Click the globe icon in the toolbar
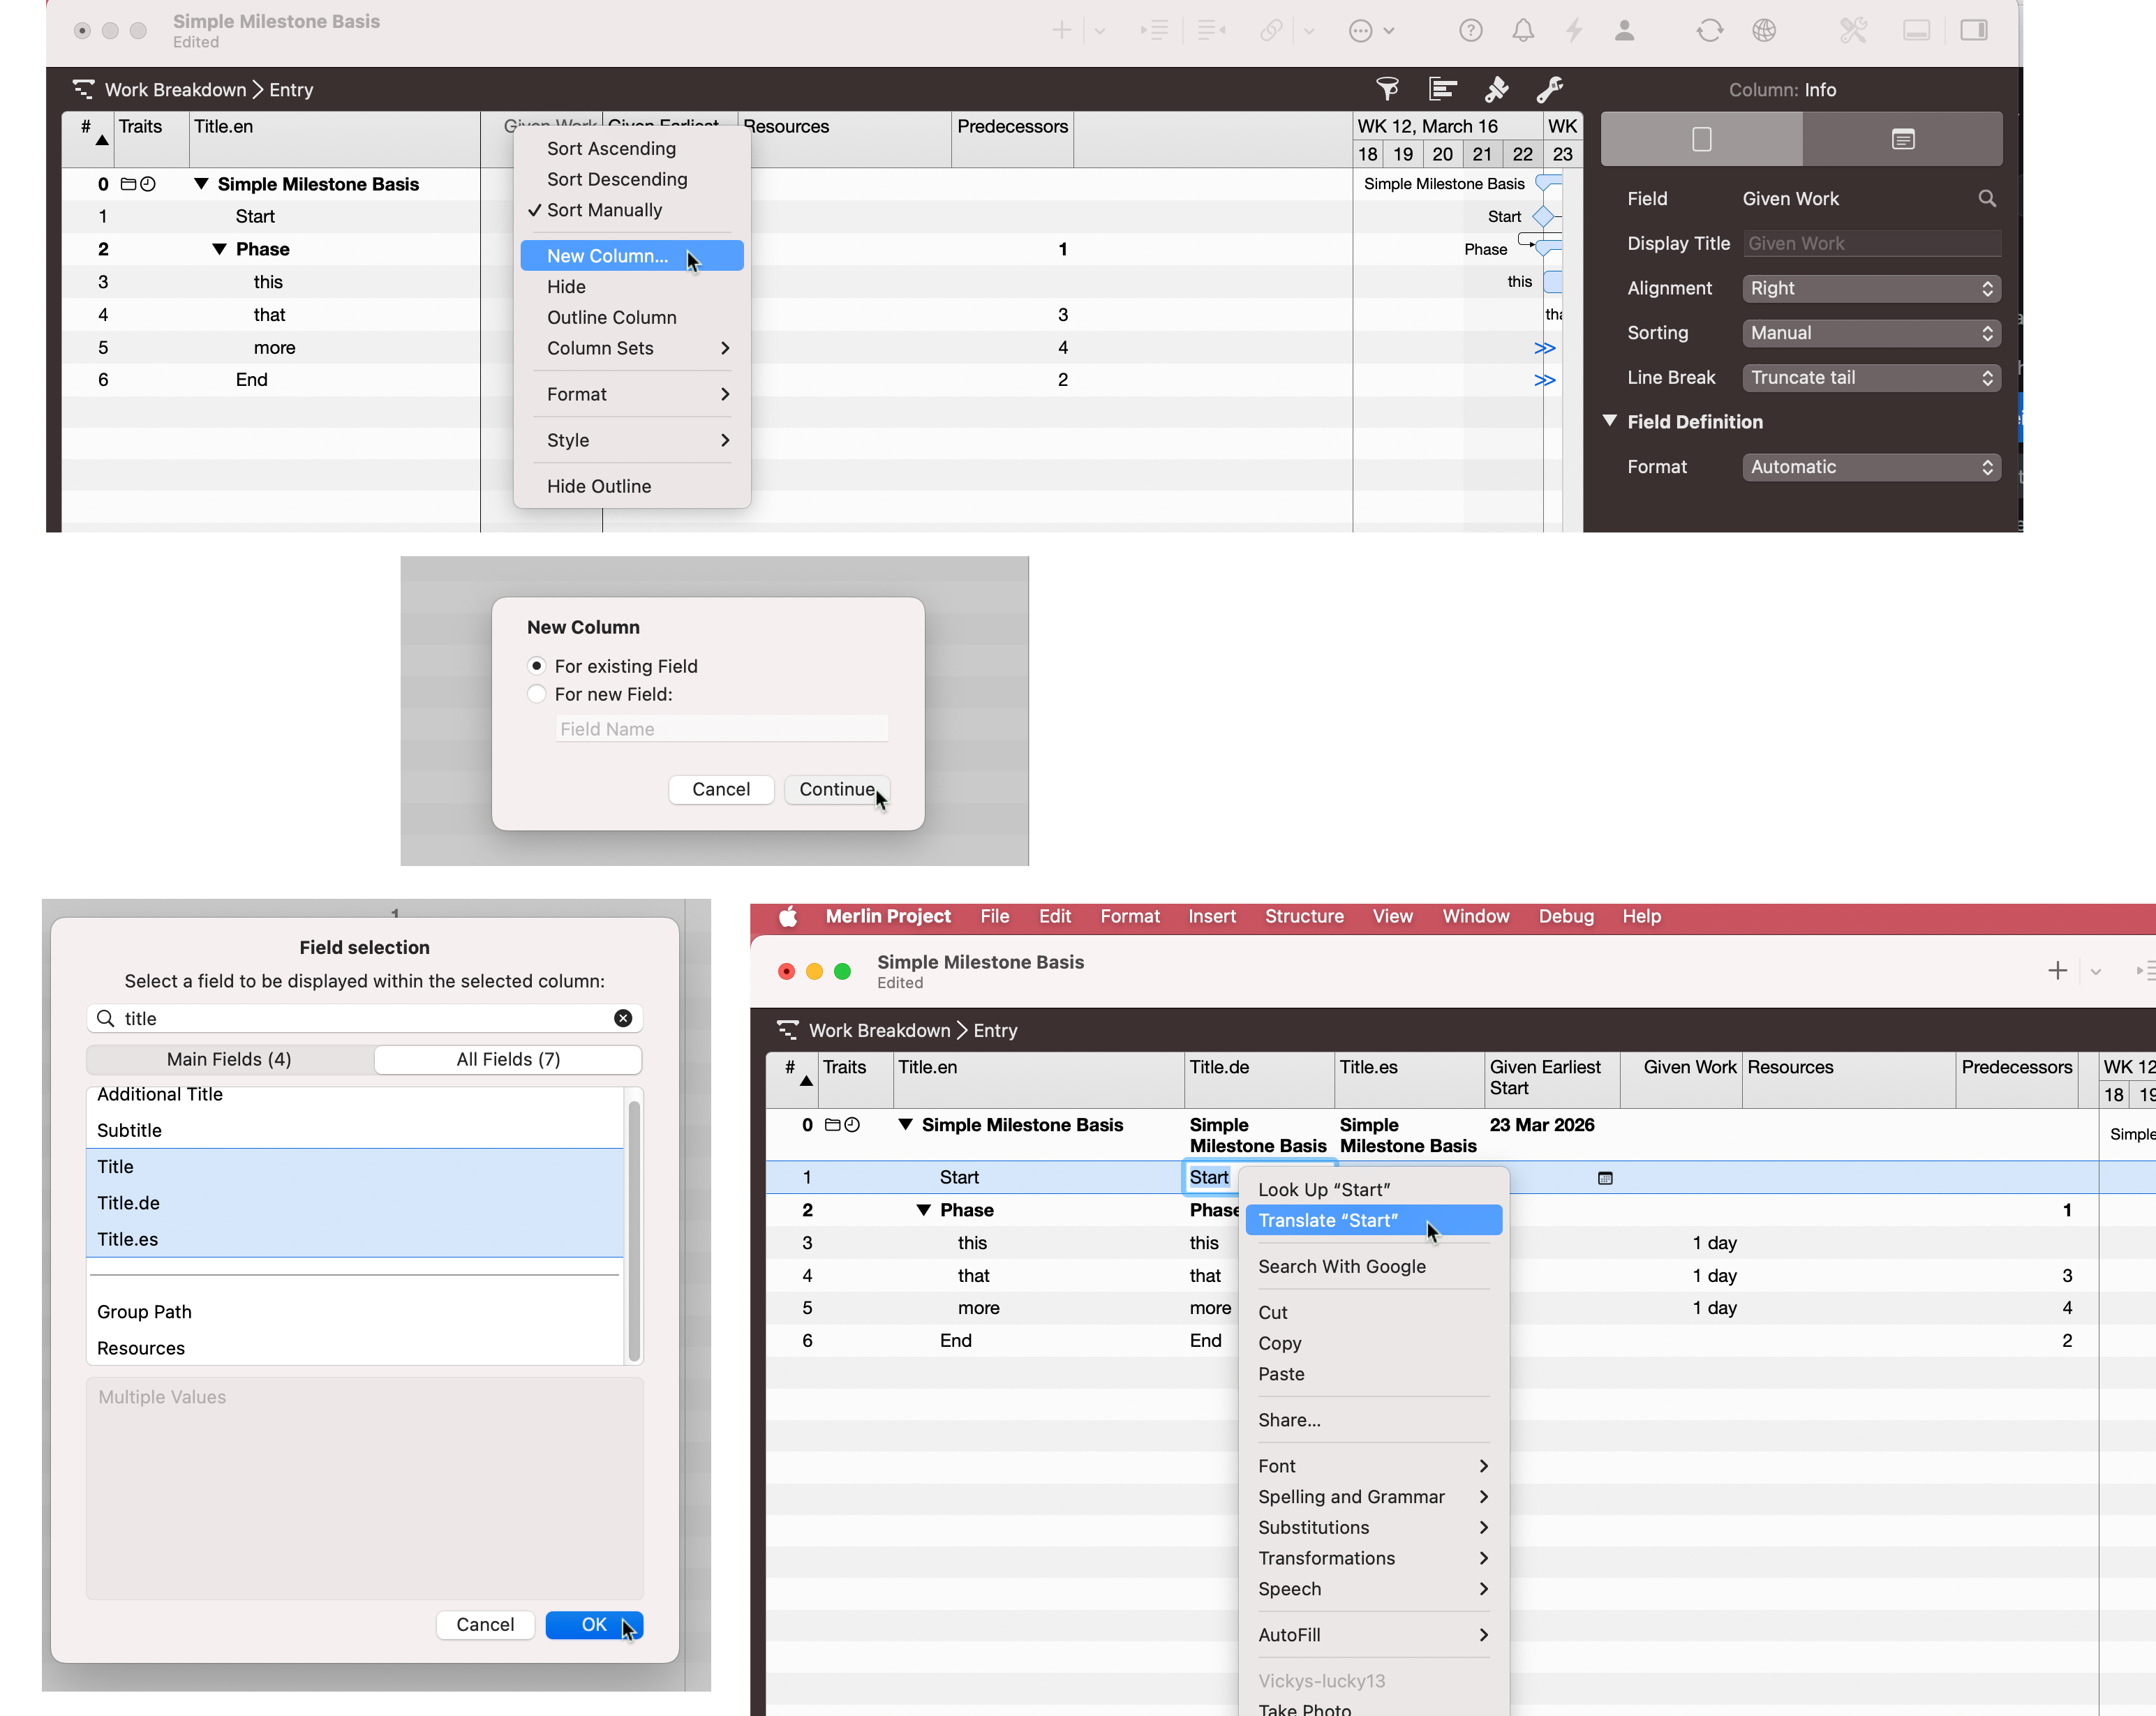The width and height of the screenshot is (2156, 1716). [1764, 30]
